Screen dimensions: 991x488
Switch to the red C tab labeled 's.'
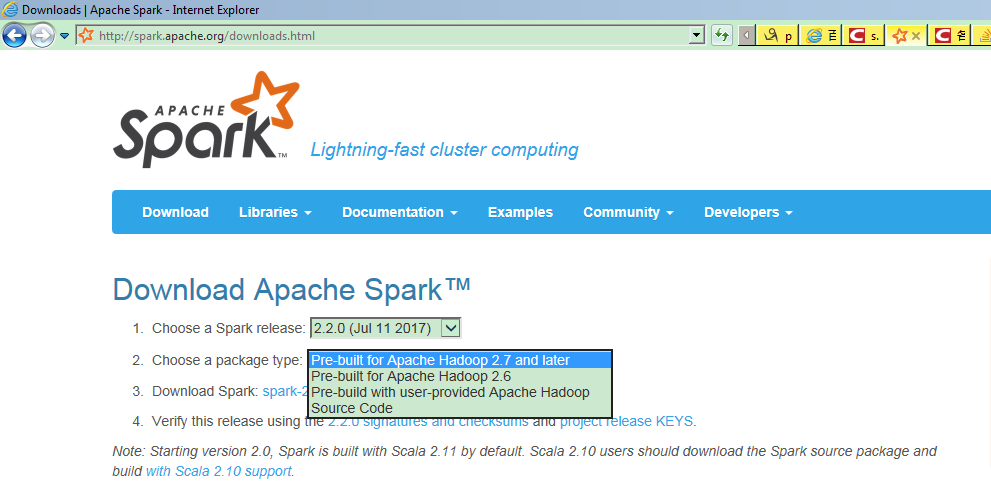pos(863,36)
